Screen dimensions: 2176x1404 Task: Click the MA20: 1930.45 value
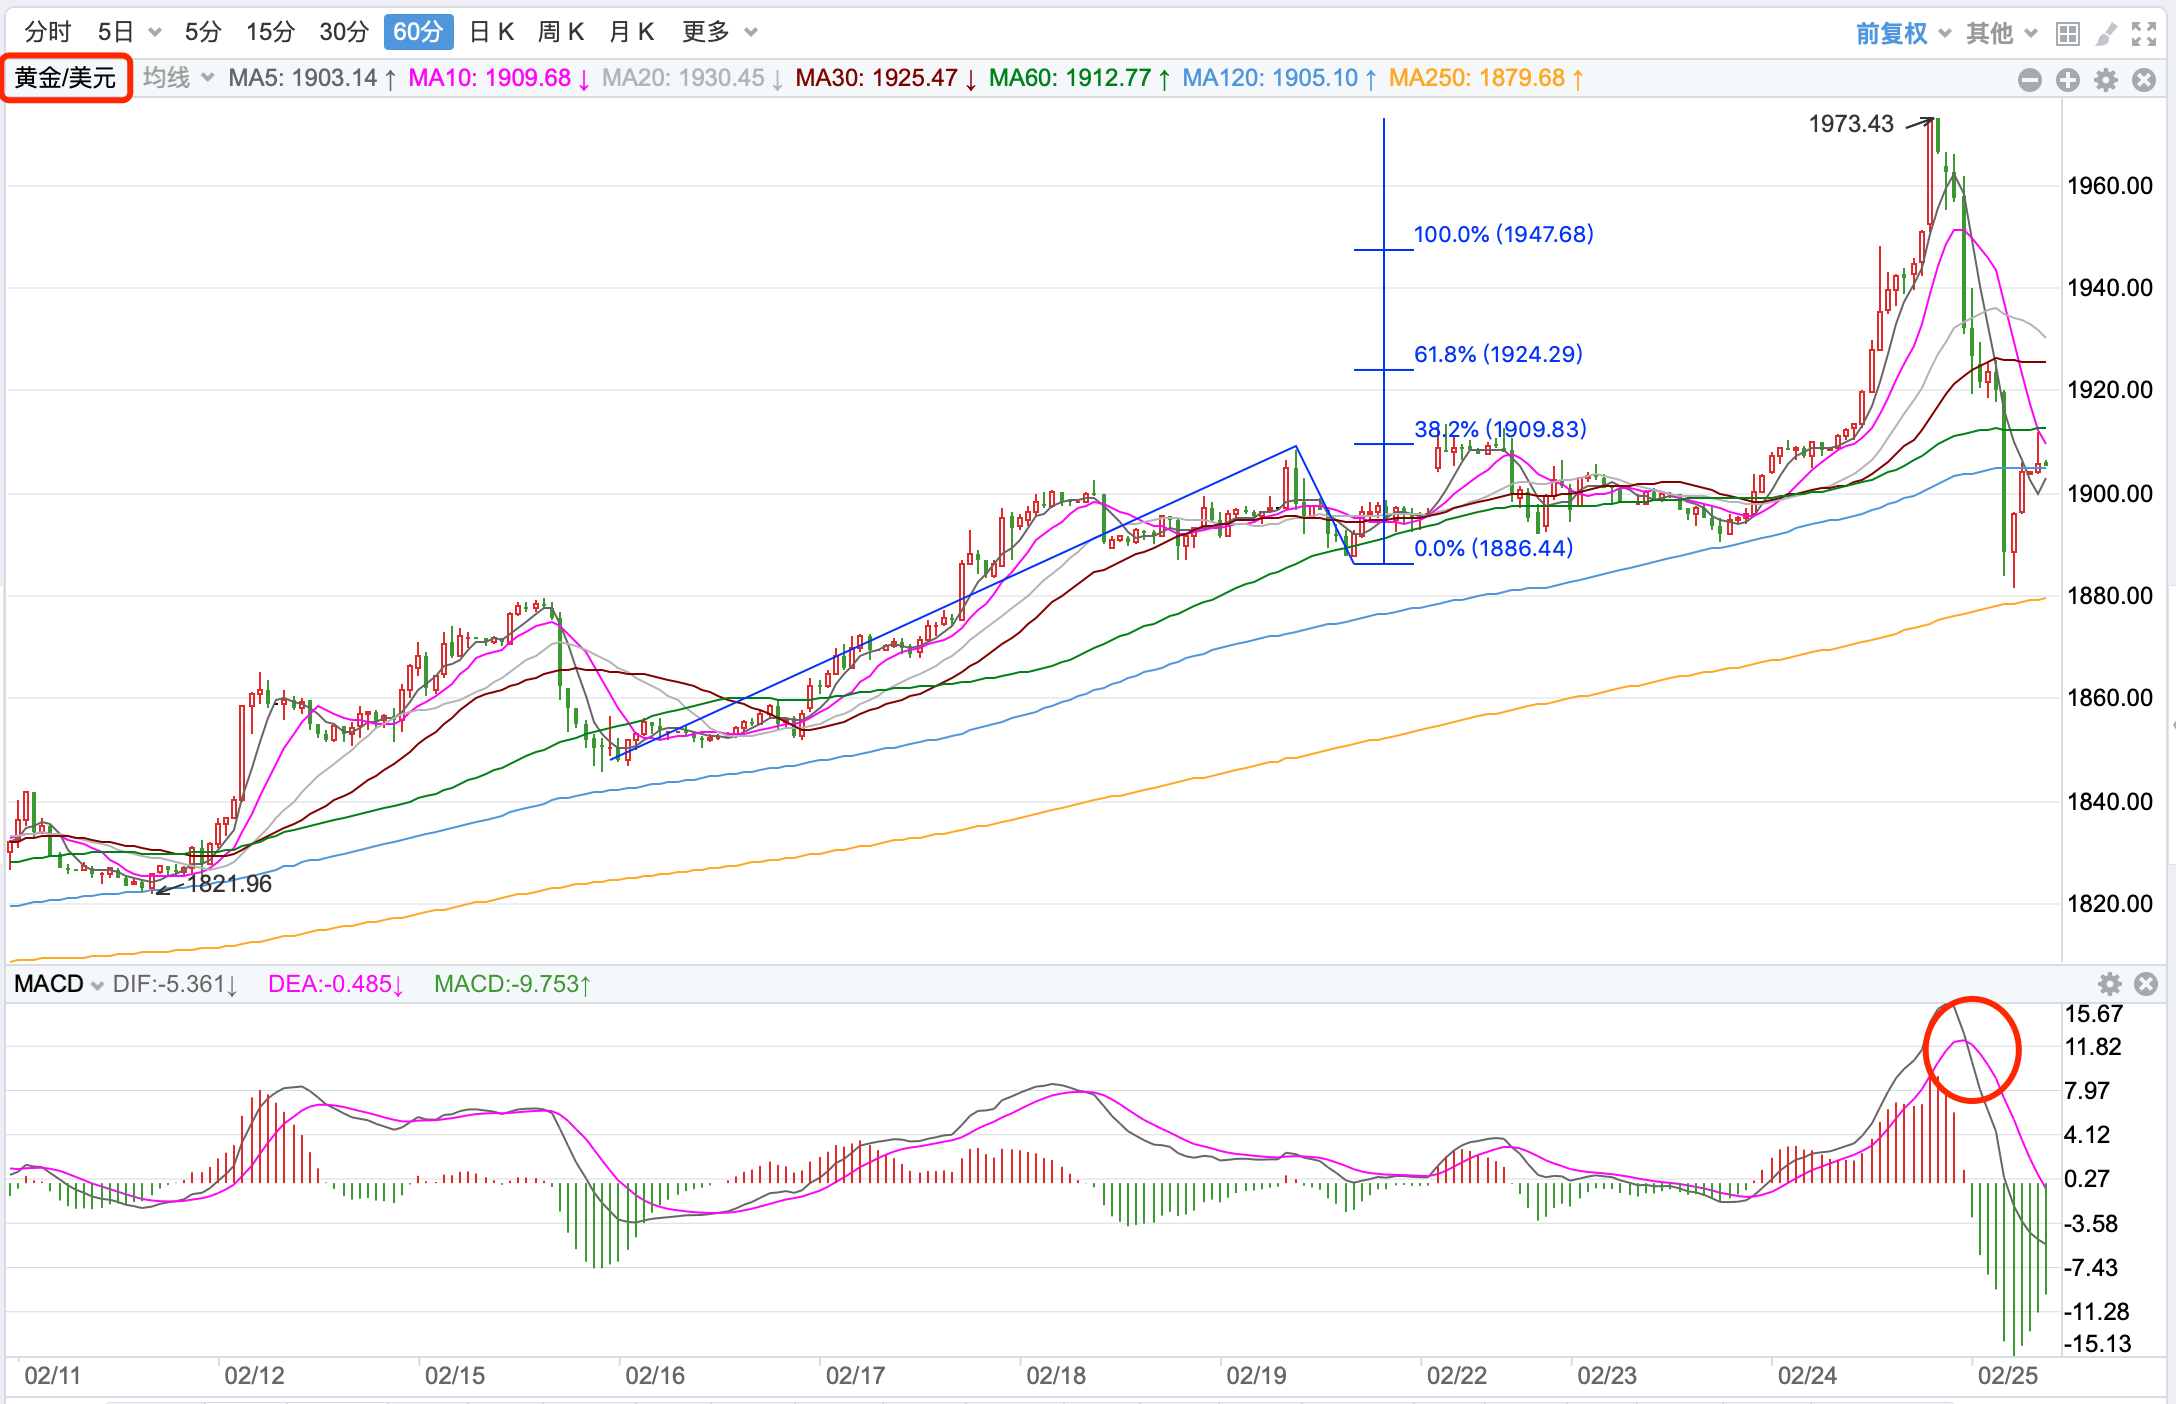(692, 78)
